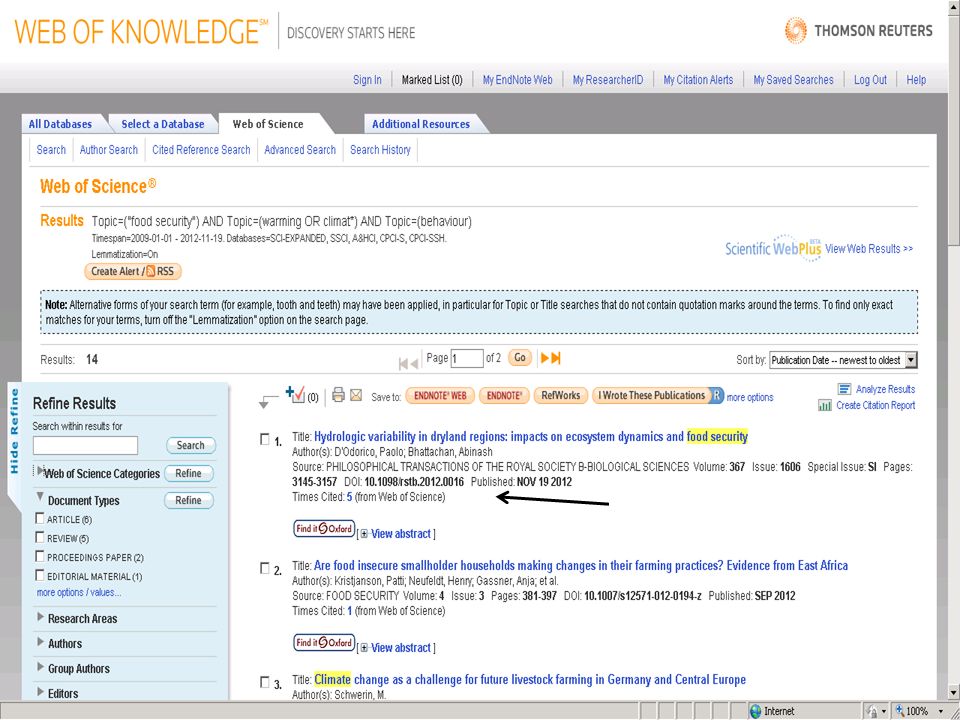Image resolution: width=960 pixels, height=720 pixels.
Task: Click more options / values link
Action: click(79, 593)
